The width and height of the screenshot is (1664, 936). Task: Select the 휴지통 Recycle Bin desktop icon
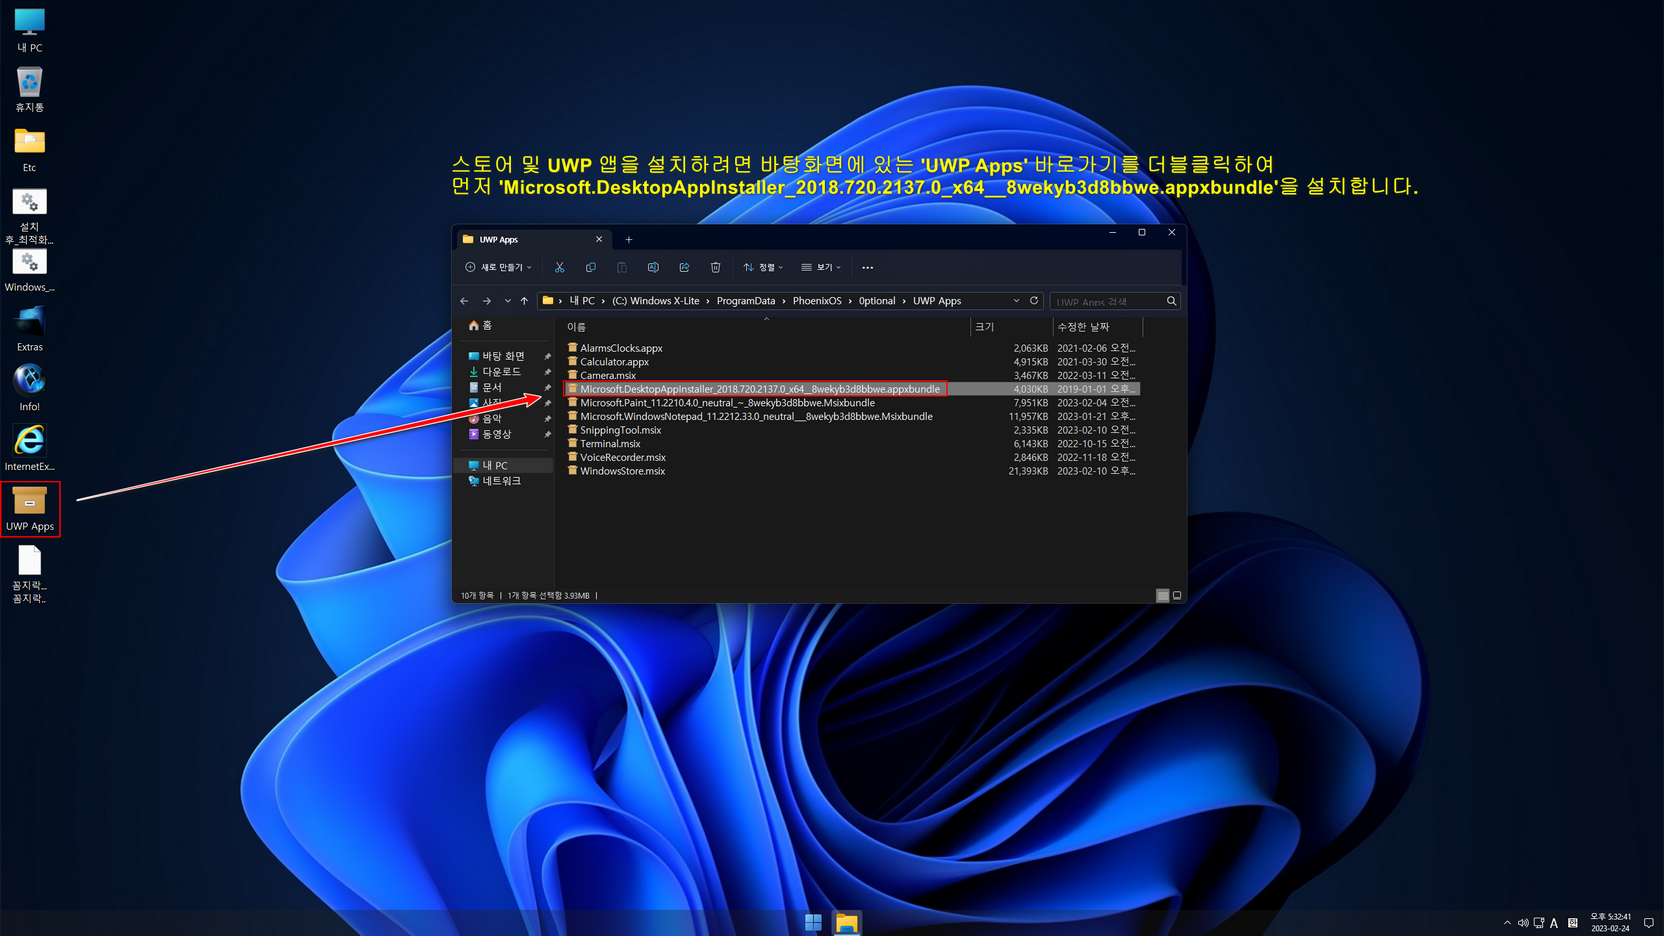coord(29,90)
